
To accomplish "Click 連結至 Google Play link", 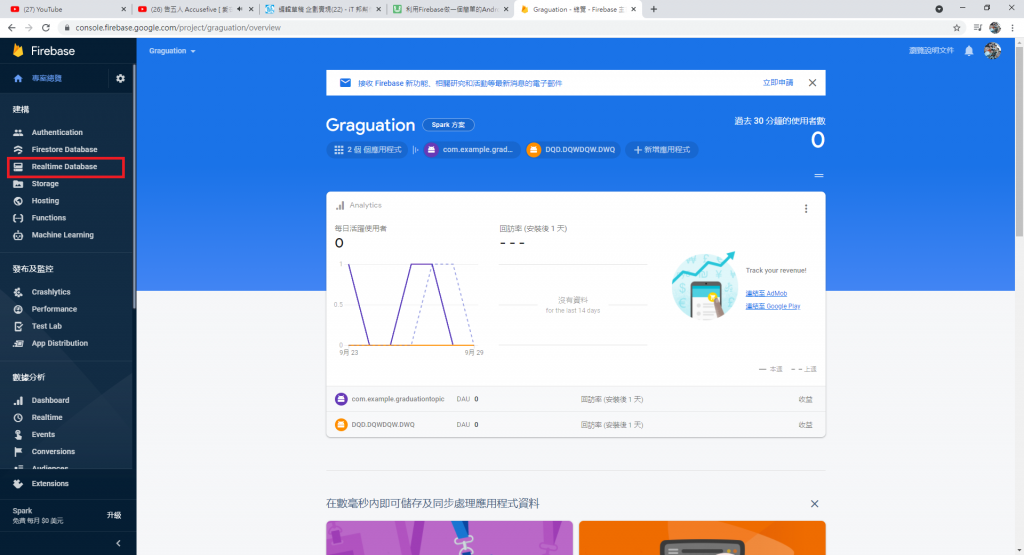I will coord(773,306).
